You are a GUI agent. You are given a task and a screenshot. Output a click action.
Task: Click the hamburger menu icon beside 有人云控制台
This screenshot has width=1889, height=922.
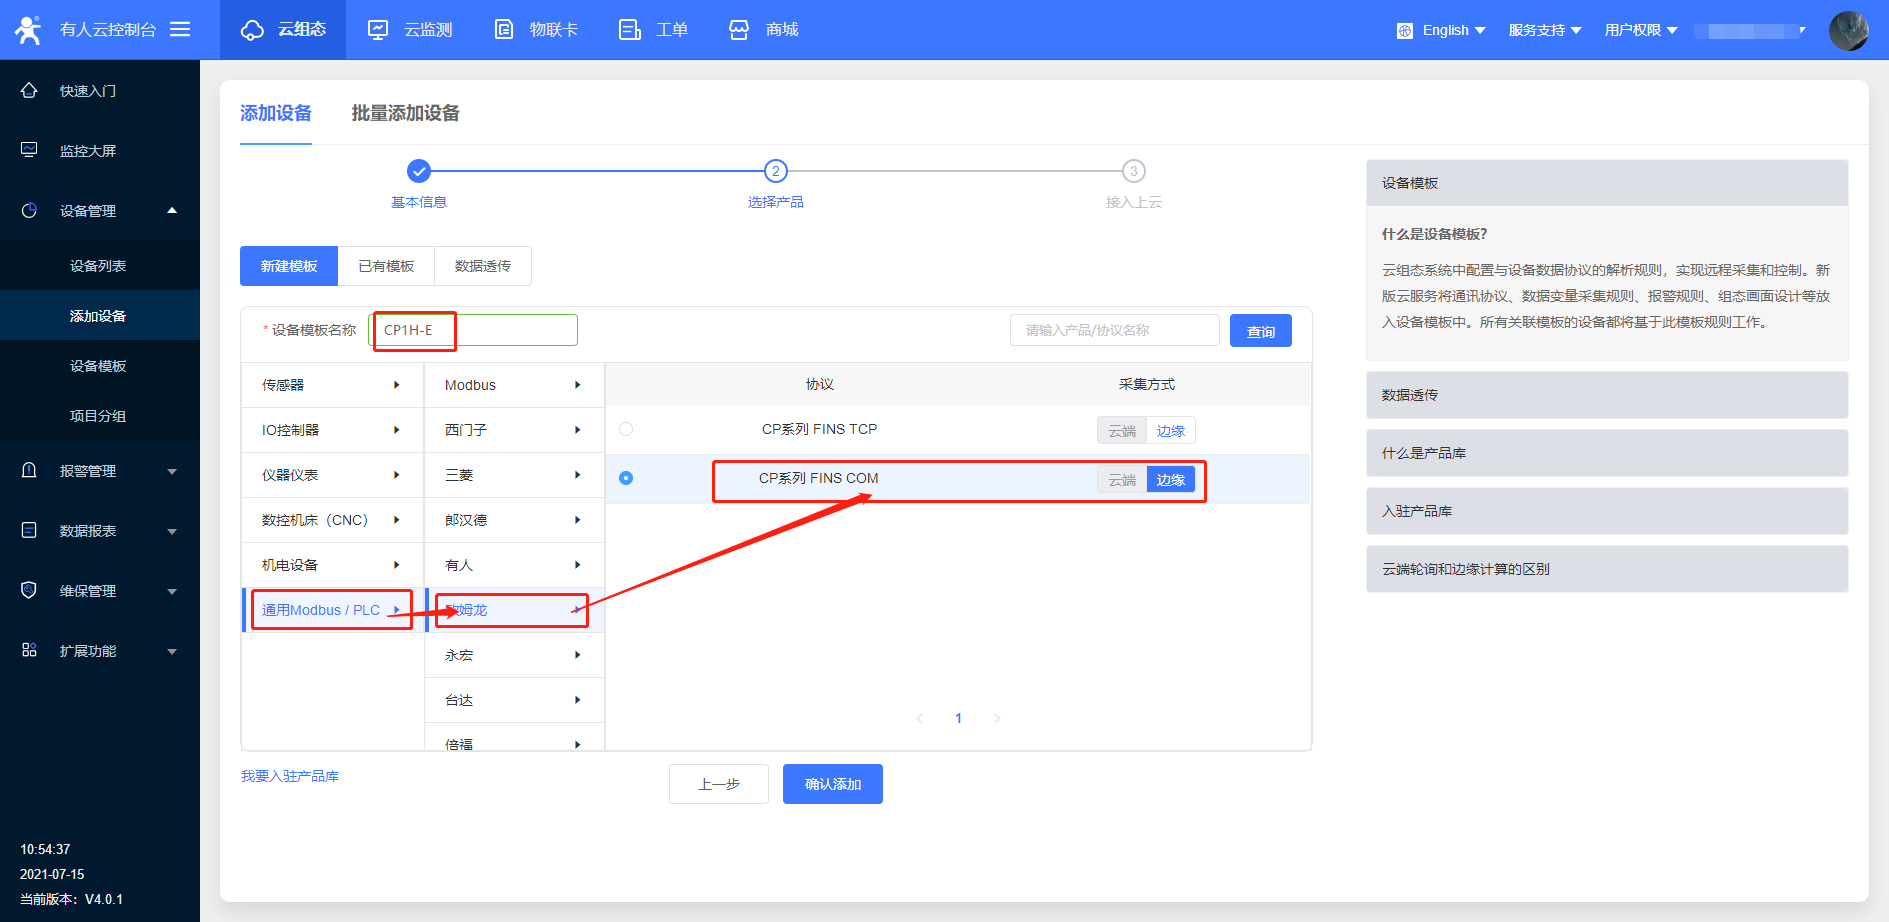click(x=180, y=30)
